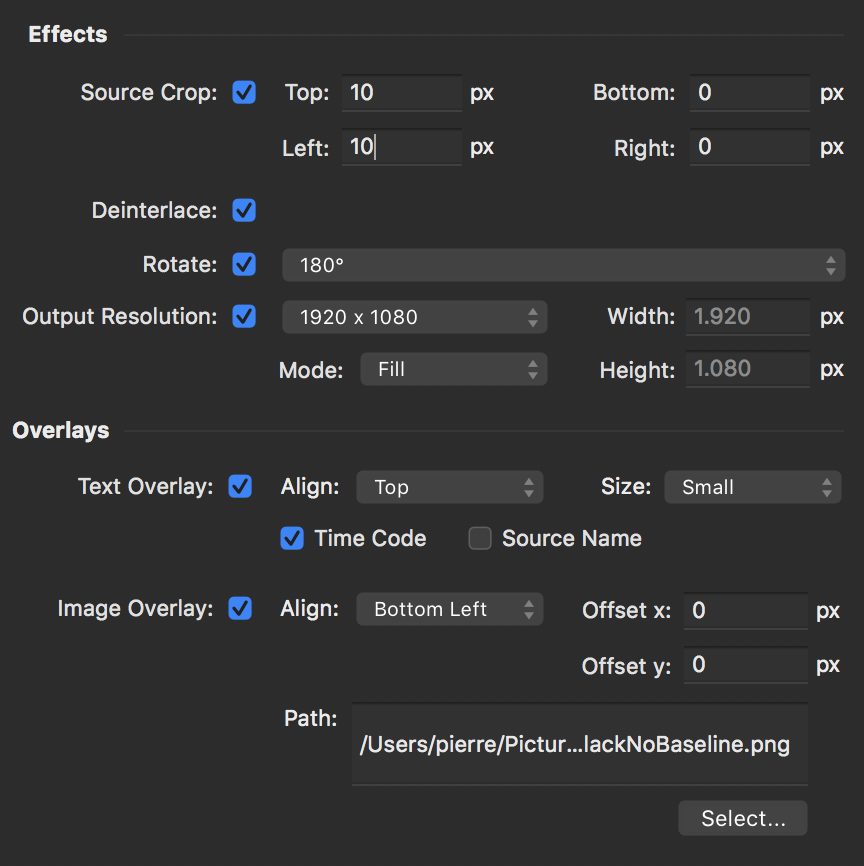Image resolution: width=864 pixels, height=866 pixels.
Task: Click the Top crop input field
Action: pos(401,93)
